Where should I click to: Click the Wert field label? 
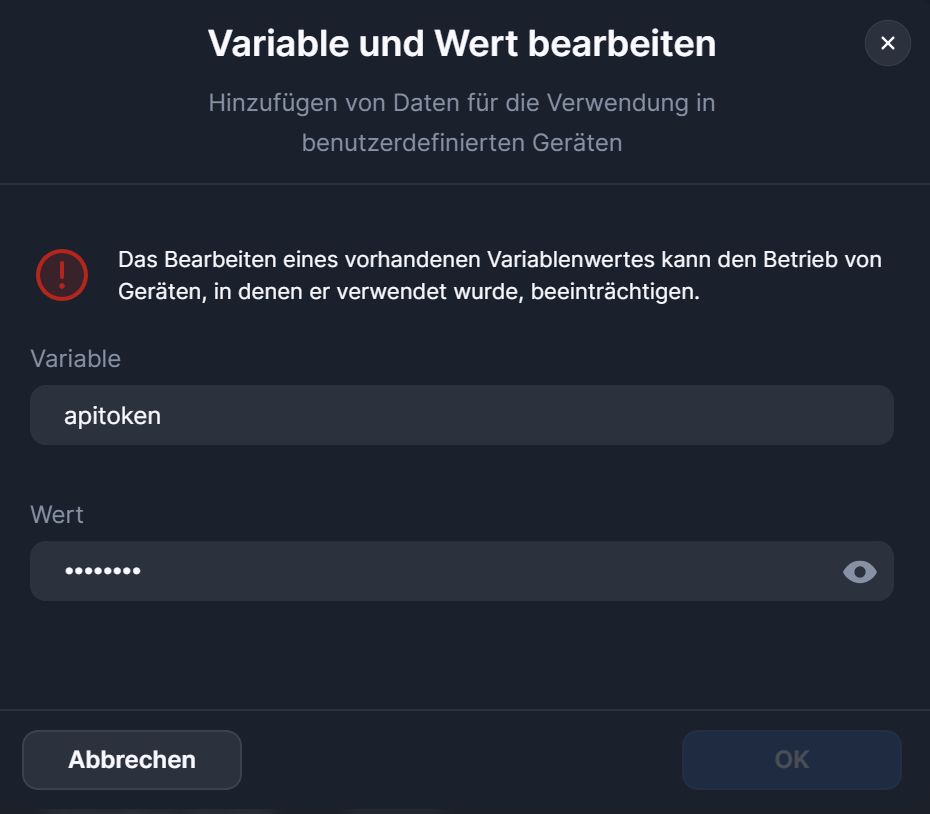57,514
